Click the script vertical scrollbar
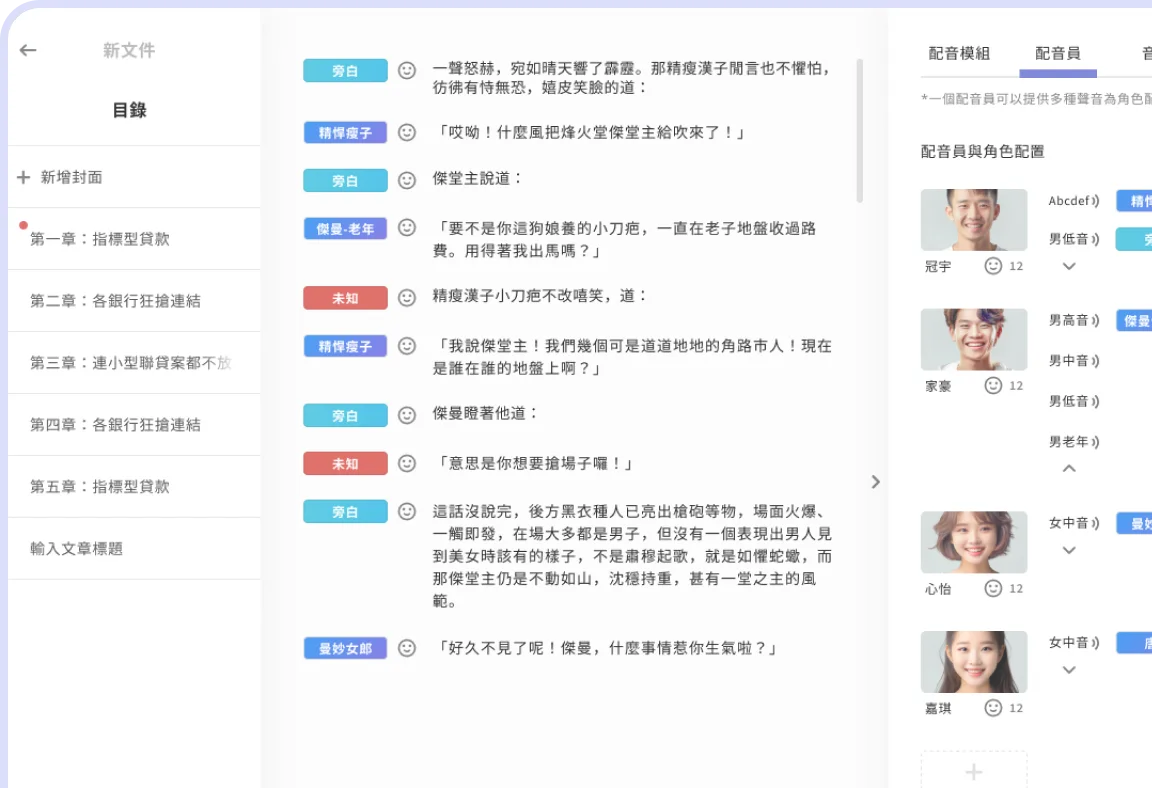 coord(860,130)
